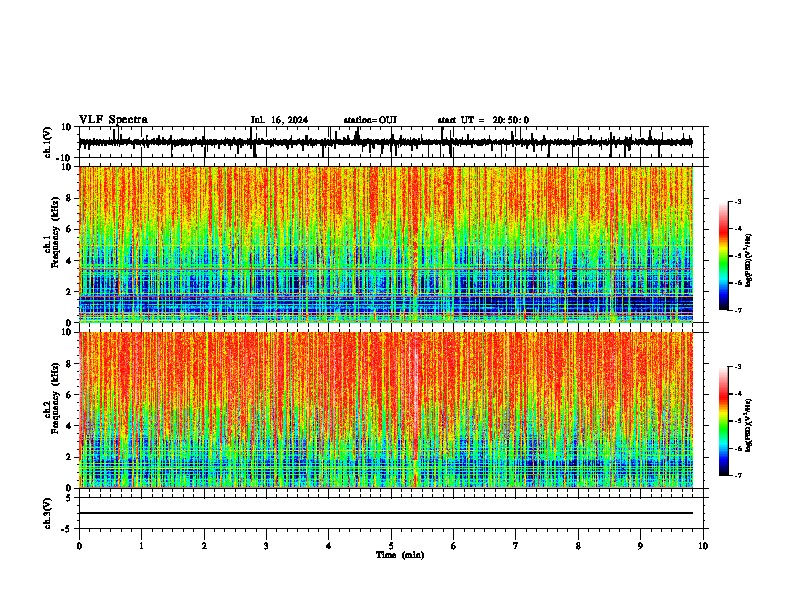Click the ch.1 waveform trace plot
Screen dimensions: 792x612
pos(386,142)
